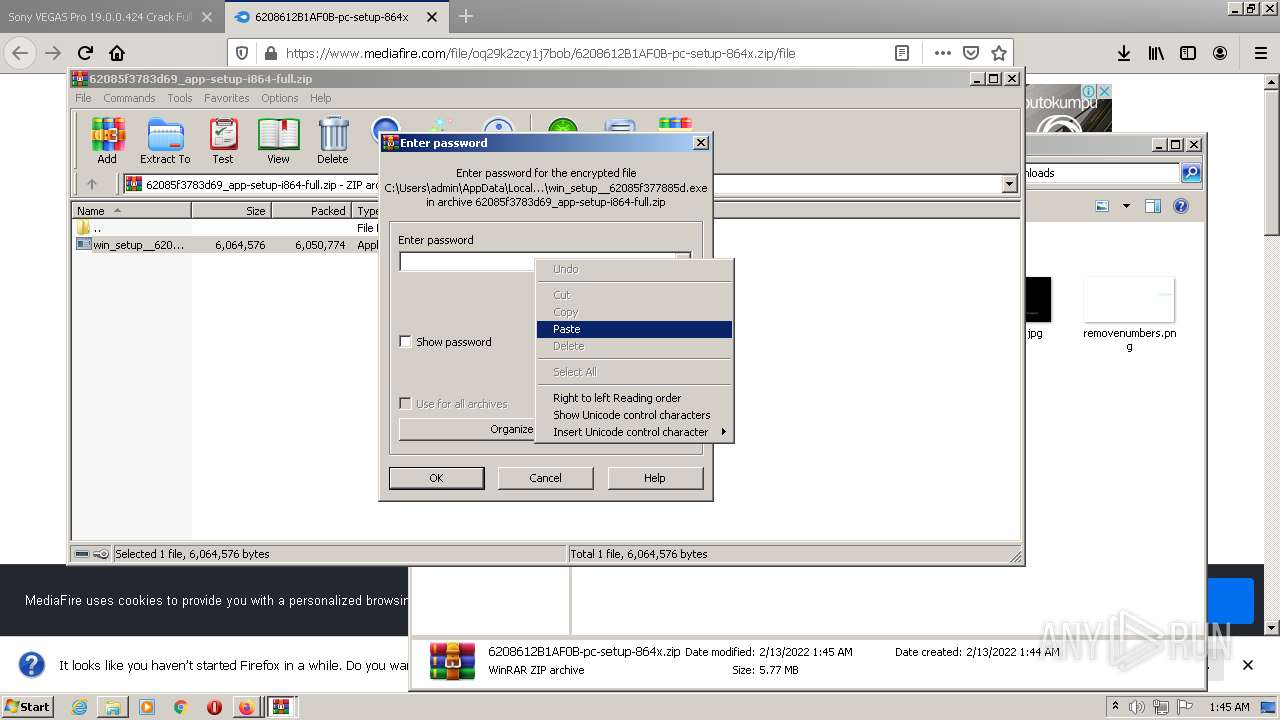Click the taskbar clock showing 1:45 AM
Screen dimensions: 1280x720
click(x=1229, y=707)
